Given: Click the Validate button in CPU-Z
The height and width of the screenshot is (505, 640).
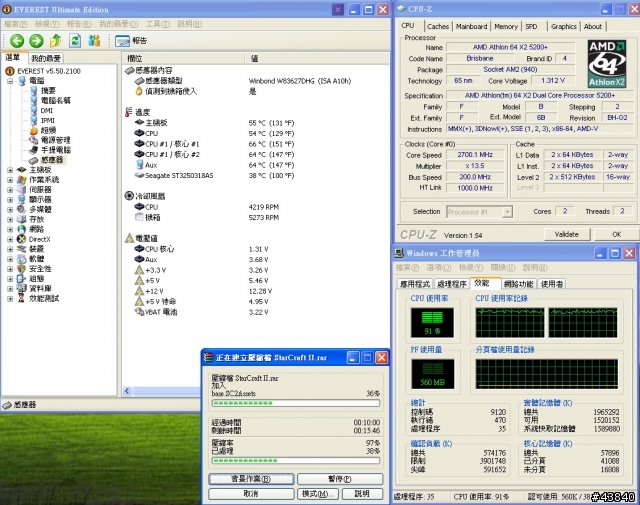Looking at the screenshot, I should [567, 234].
